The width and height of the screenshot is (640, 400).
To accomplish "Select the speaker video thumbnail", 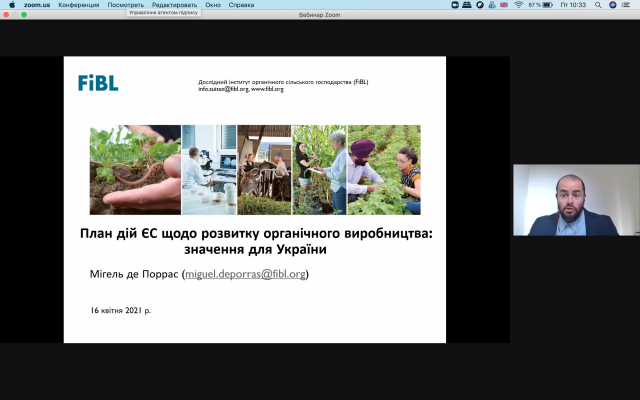I will tap(576, 200).
